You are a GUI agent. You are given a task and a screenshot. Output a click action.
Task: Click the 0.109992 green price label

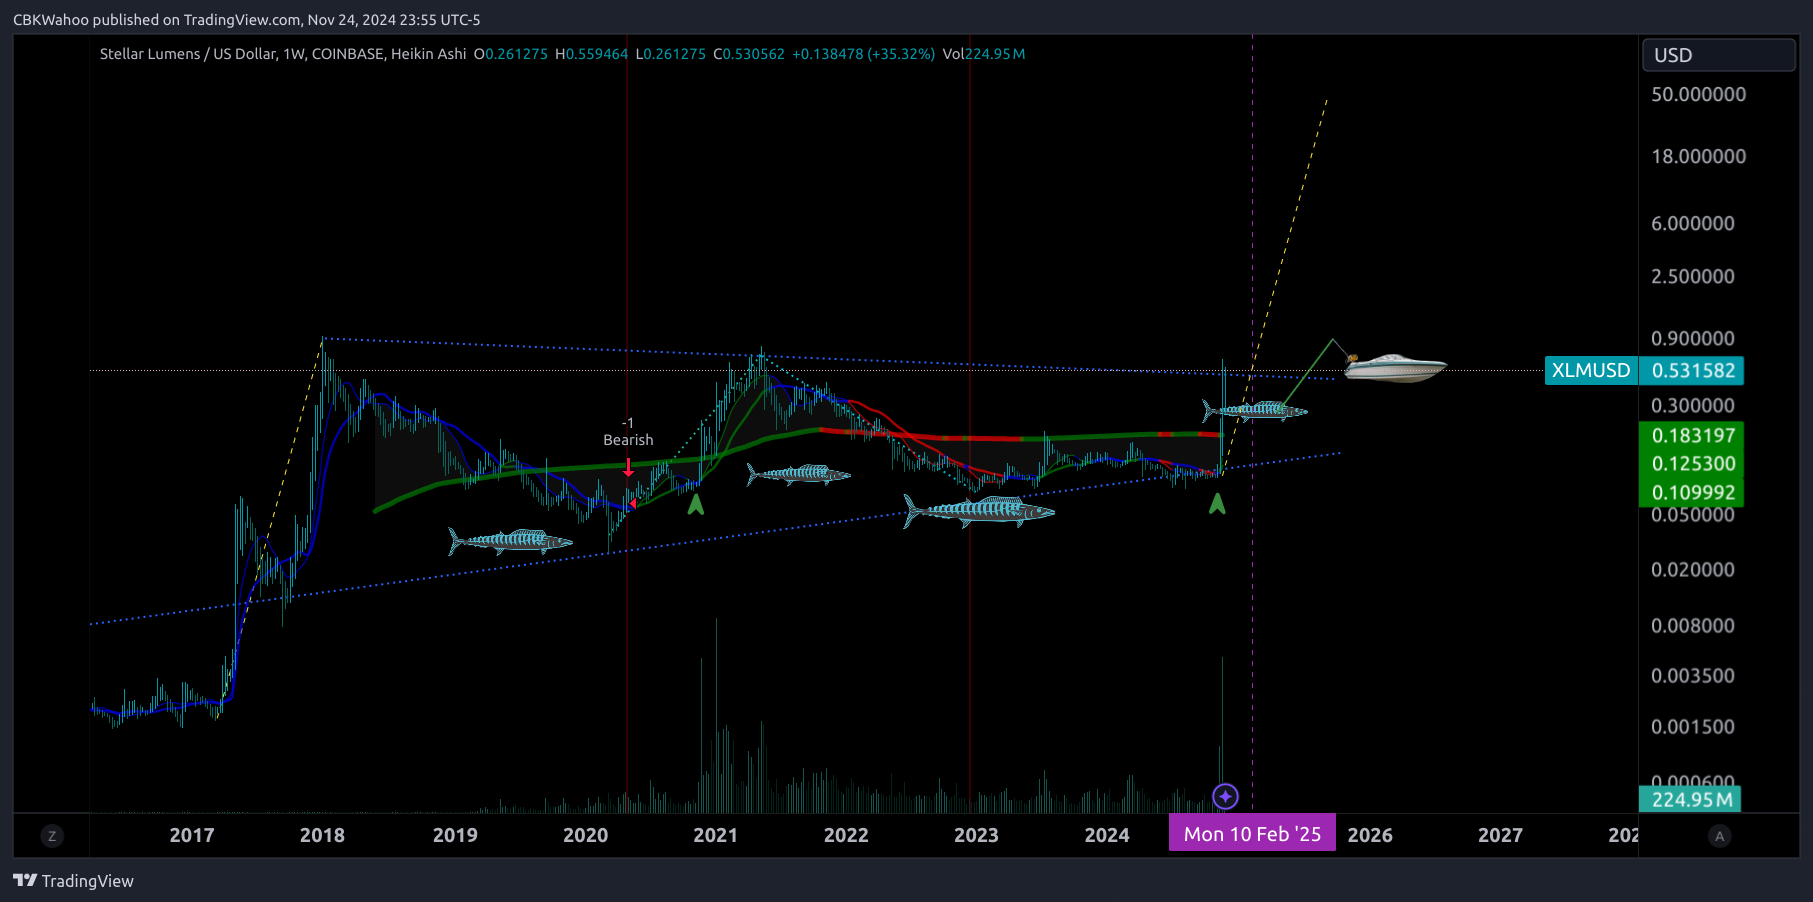click(x=1692, y=492)
